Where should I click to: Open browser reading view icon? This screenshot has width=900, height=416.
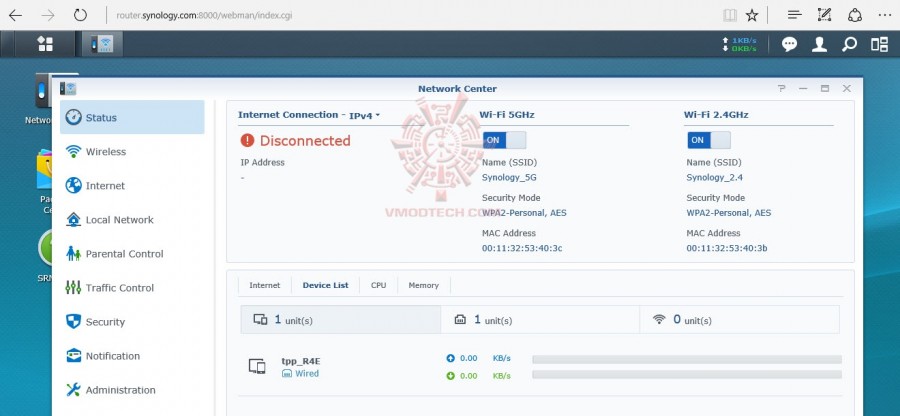[730, 15]
